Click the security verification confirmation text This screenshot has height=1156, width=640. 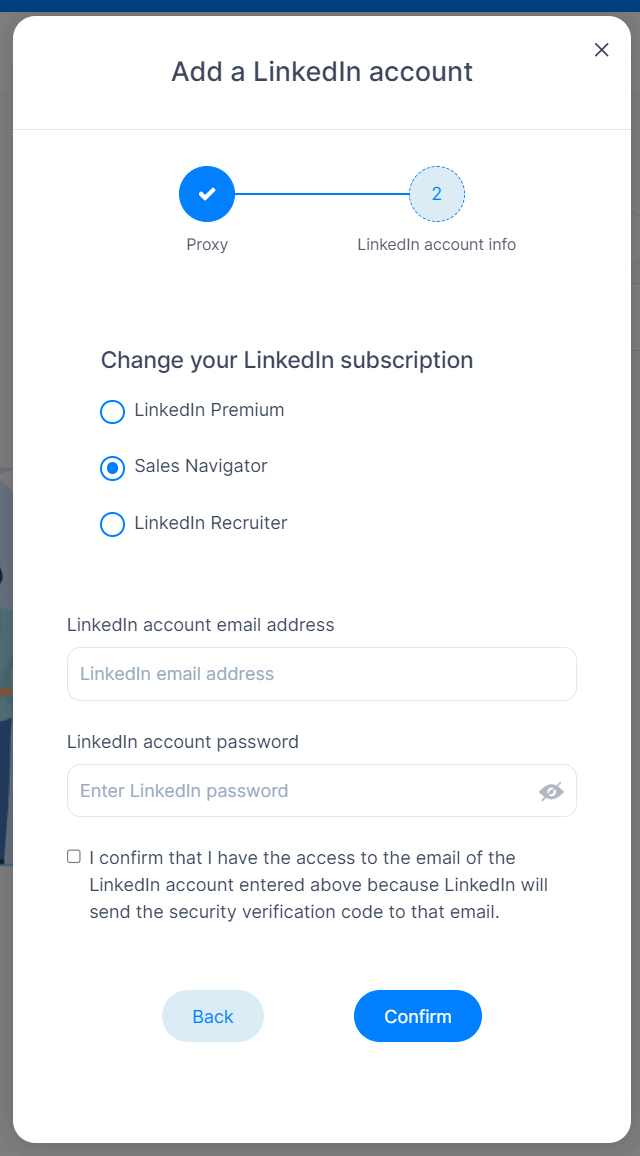(319, 885)
